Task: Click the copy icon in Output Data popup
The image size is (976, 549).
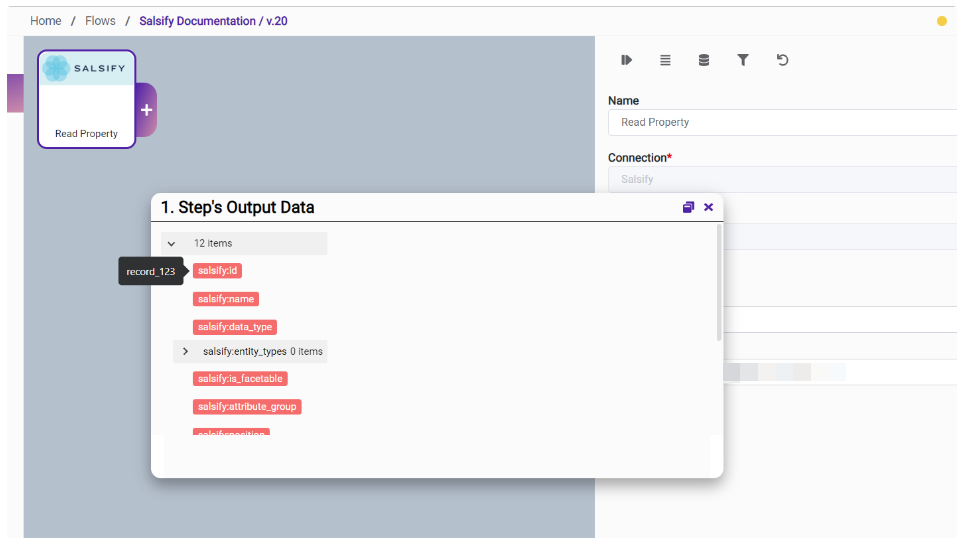Action: click(x=688, y=207)
